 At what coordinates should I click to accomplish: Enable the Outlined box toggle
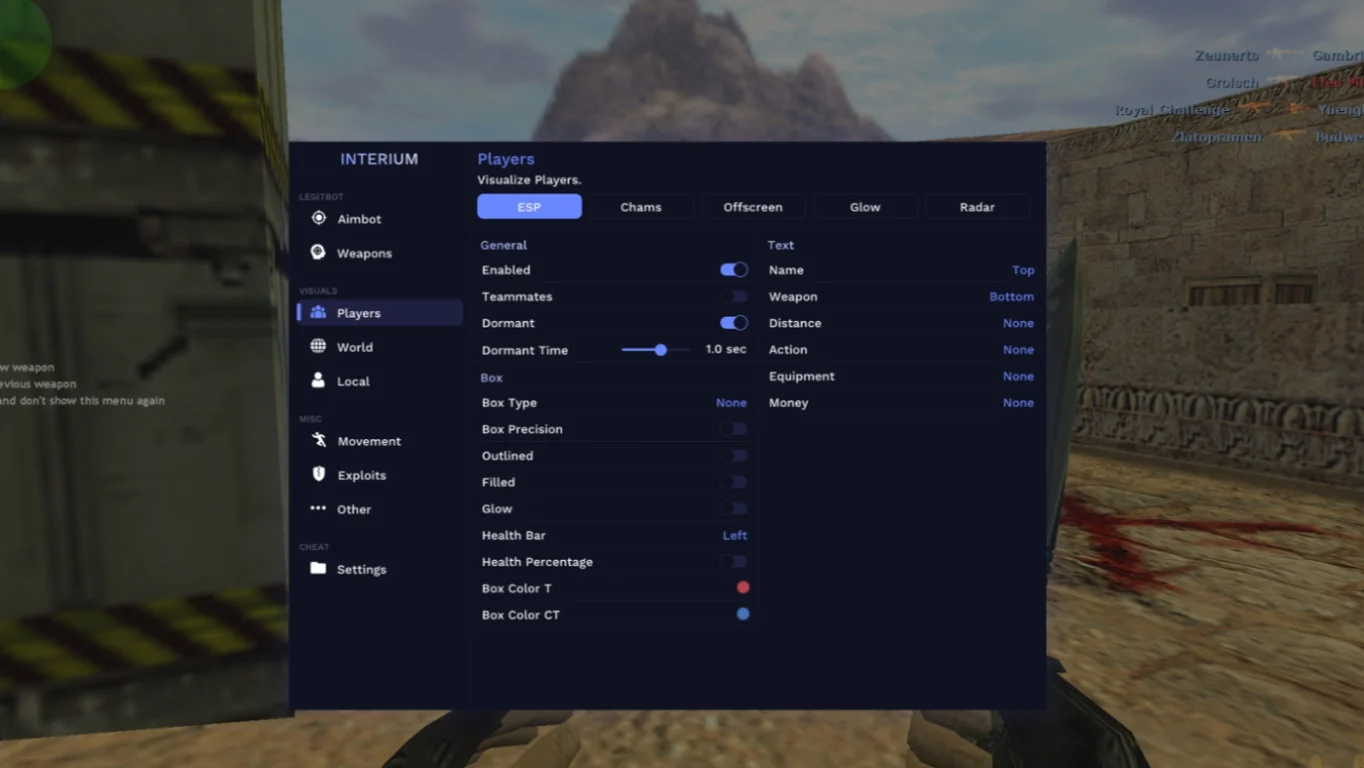click(x=734, y=455)
